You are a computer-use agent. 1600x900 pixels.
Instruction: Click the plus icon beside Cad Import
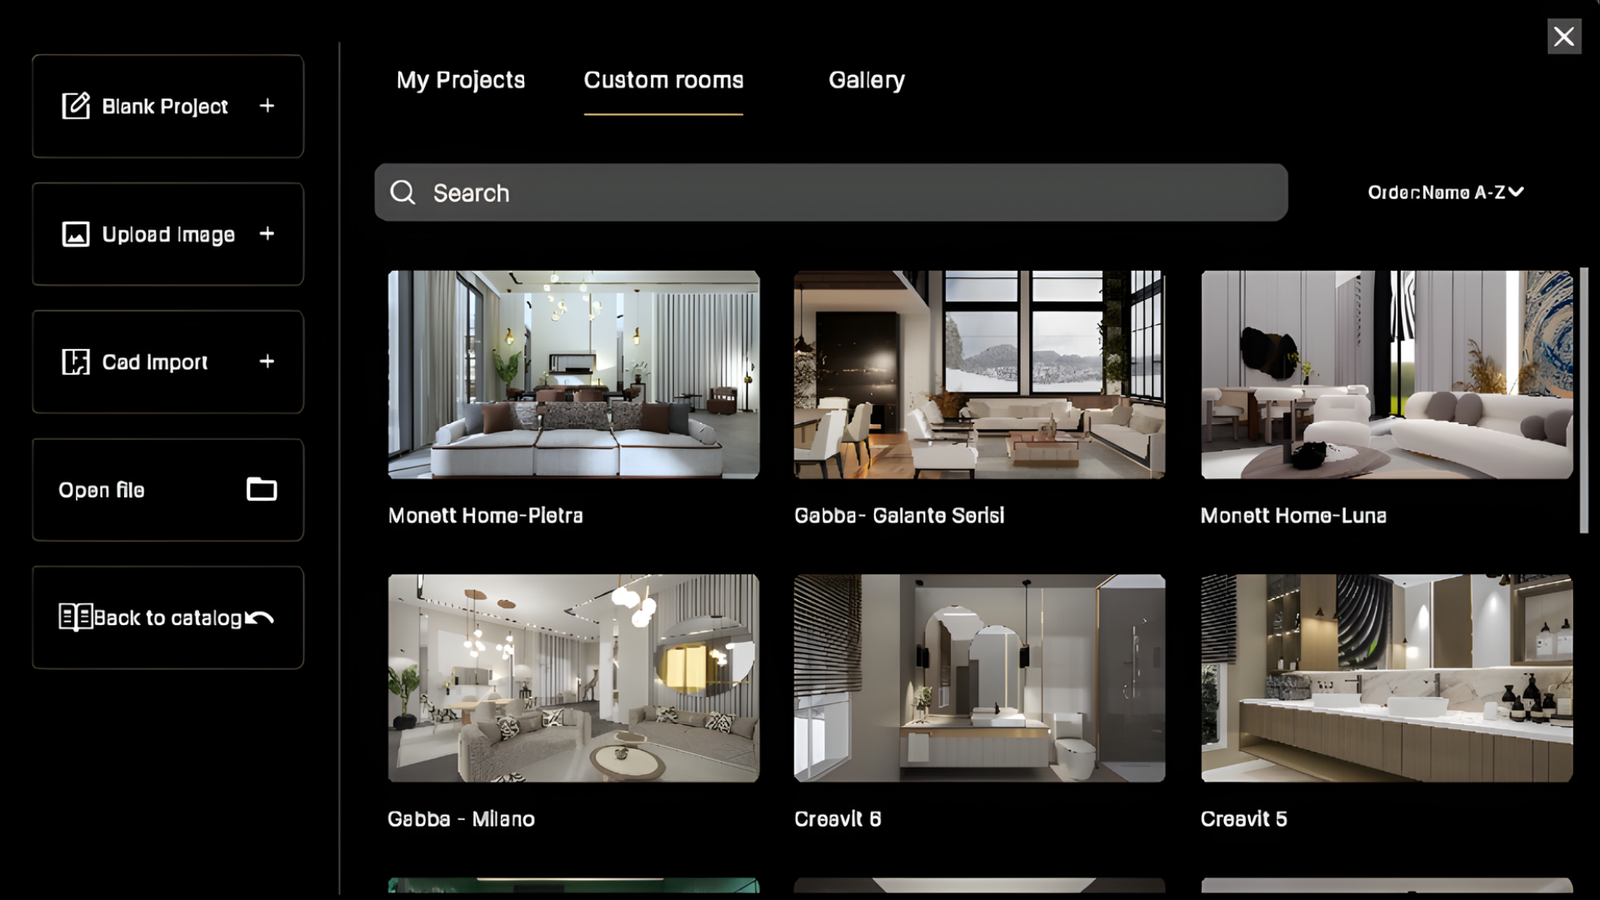267,362
